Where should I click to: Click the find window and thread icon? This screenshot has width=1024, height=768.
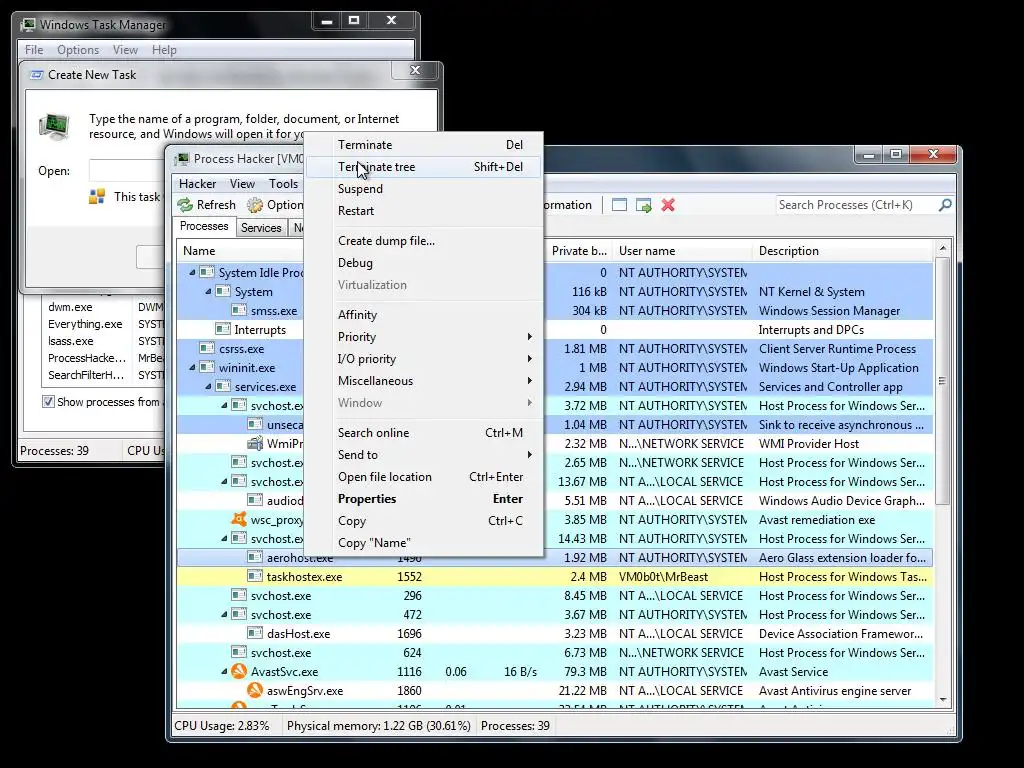click(643, 205)
